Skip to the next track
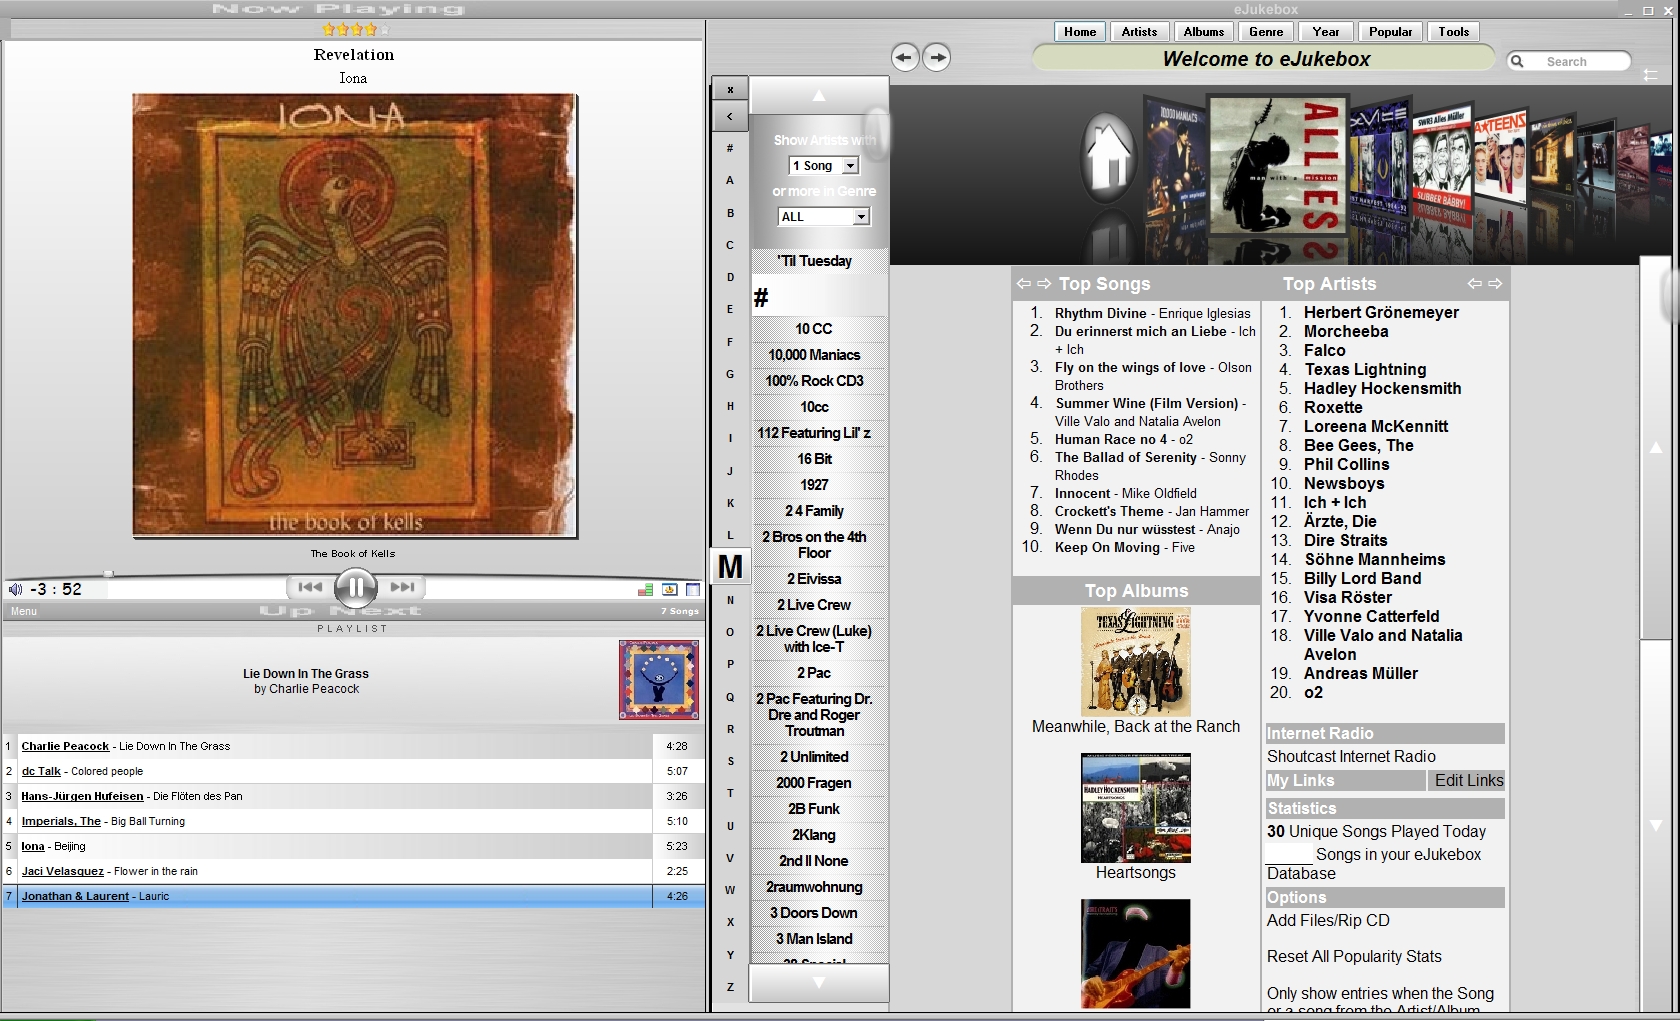Image resolution: width=1680 pixels, height=1021 pixels. click(x=402, y=587)
